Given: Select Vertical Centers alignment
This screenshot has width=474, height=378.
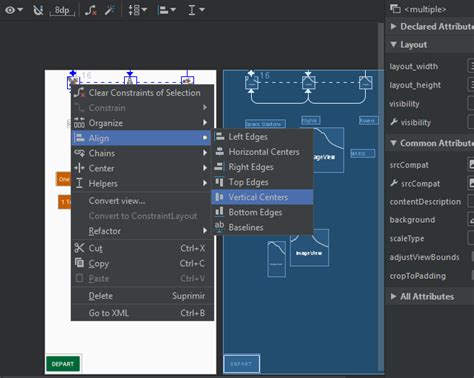Looking at the screenshot, I should point(262,197).
